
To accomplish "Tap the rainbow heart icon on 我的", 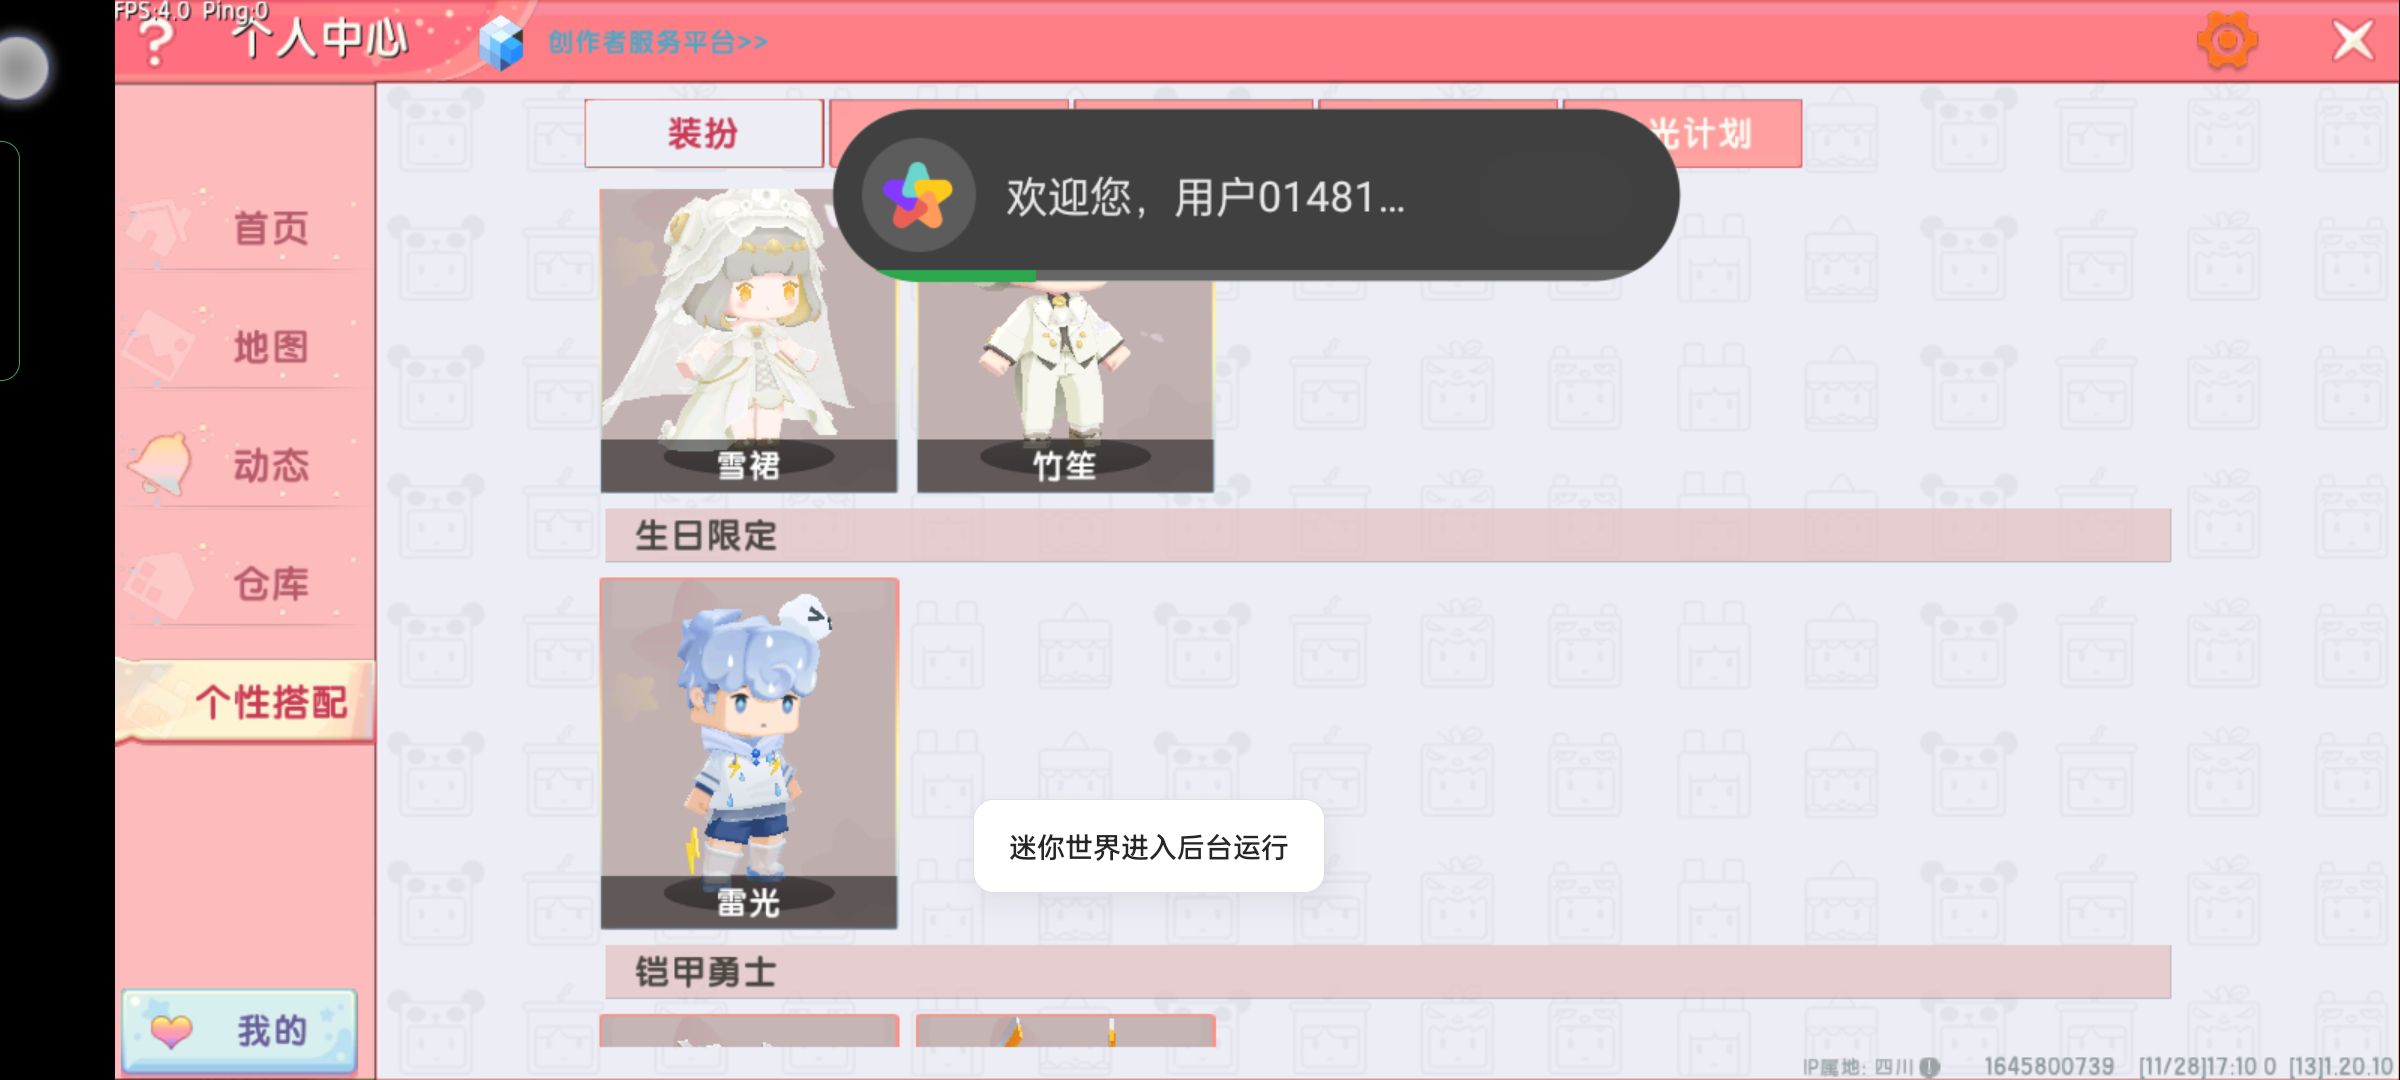I will [x=171, y=1030].
